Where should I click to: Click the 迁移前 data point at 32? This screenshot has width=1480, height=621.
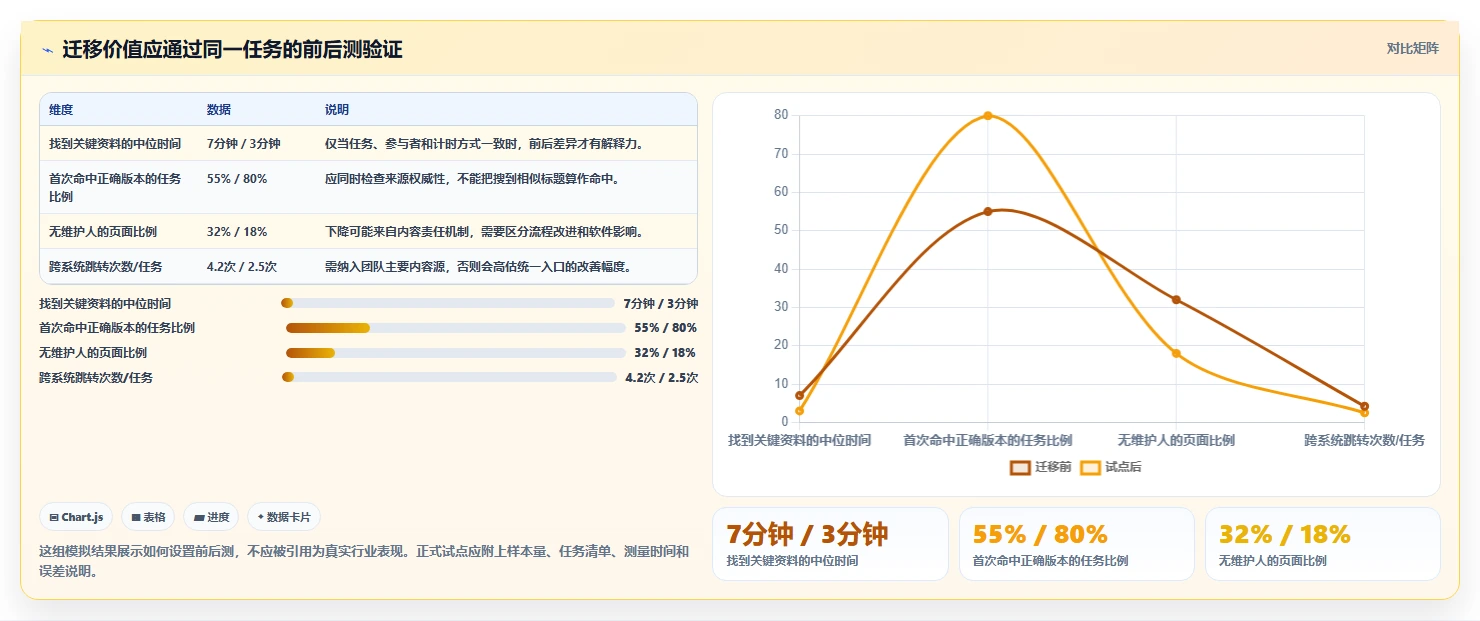[1176, 299]
